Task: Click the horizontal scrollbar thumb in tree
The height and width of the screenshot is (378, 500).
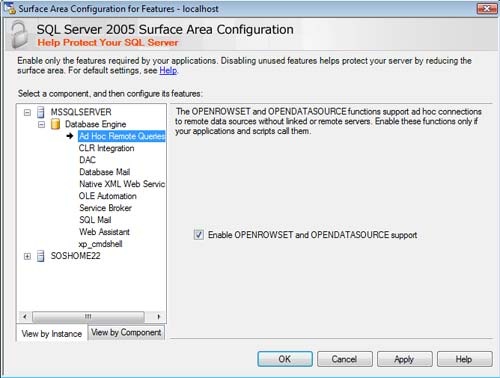Action: (88, 316)
